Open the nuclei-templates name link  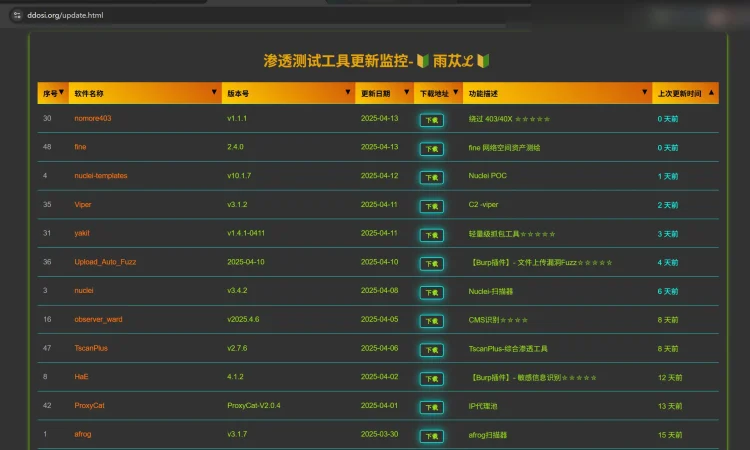point(101,176)
